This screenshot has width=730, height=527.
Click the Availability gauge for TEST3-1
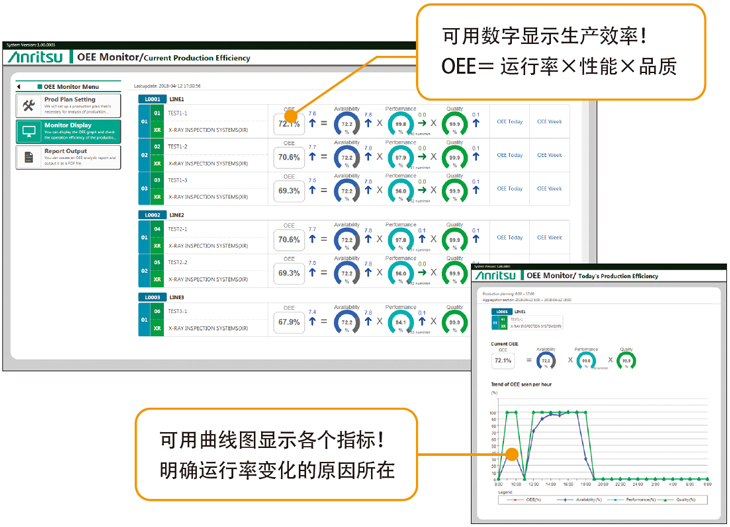pos(347,322)
